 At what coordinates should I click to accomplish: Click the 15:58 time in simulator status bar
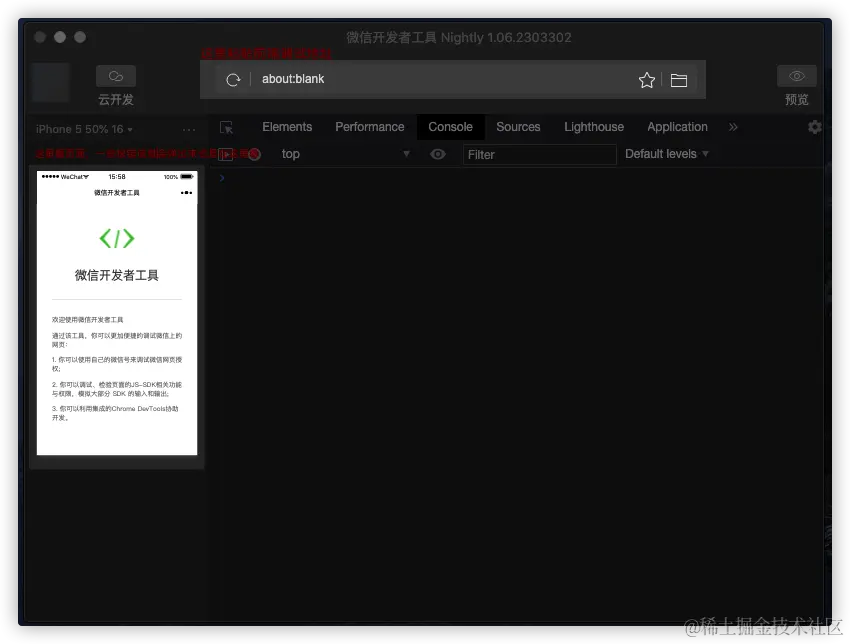tap(117, 177)
